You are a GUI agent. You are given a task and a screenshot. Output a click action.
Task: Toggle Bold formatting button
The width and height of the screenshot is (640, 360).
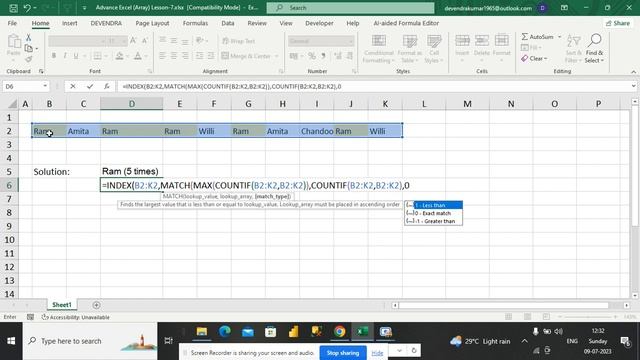click(x=53, y=56)
